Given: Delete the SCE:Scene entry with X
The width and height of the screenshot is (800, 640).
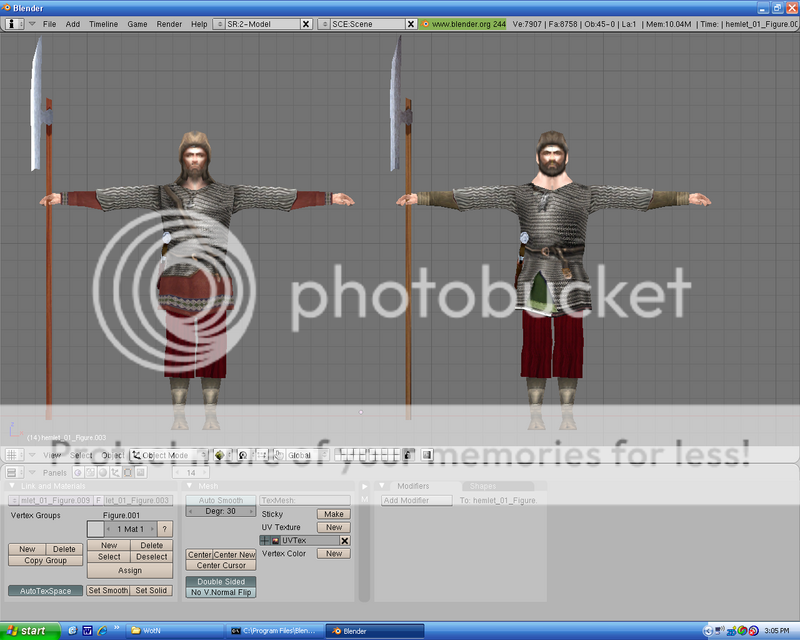Looking at the screenshot, I should pos(409,23).
